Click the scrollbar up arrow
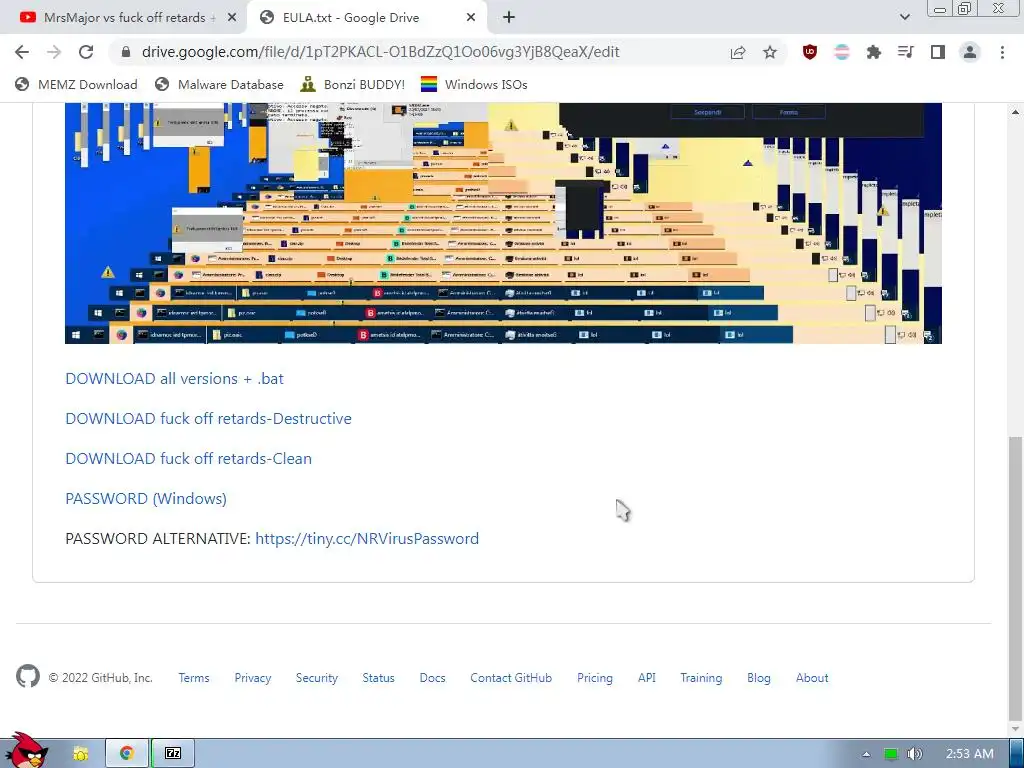 pyautogui.click(x=1016, y=112)
